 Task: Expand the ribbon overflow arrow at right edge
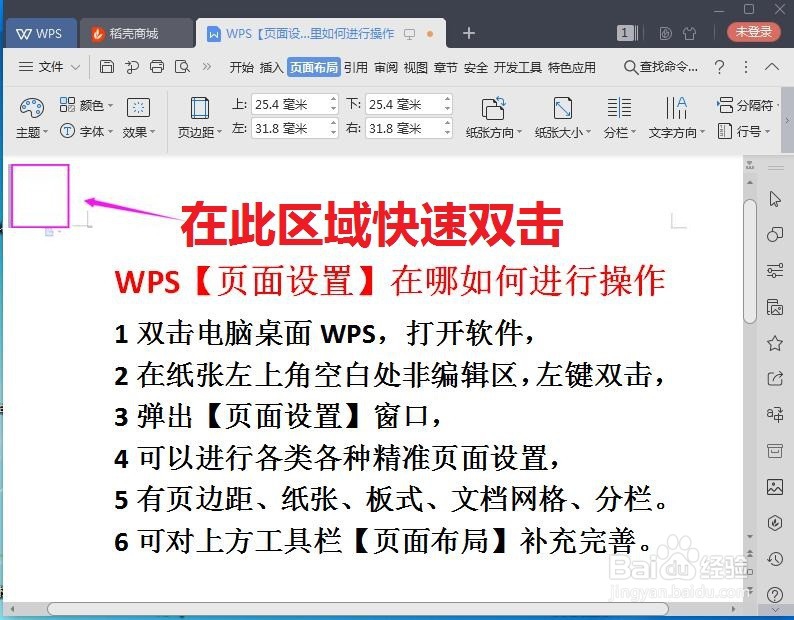point(787,121)
